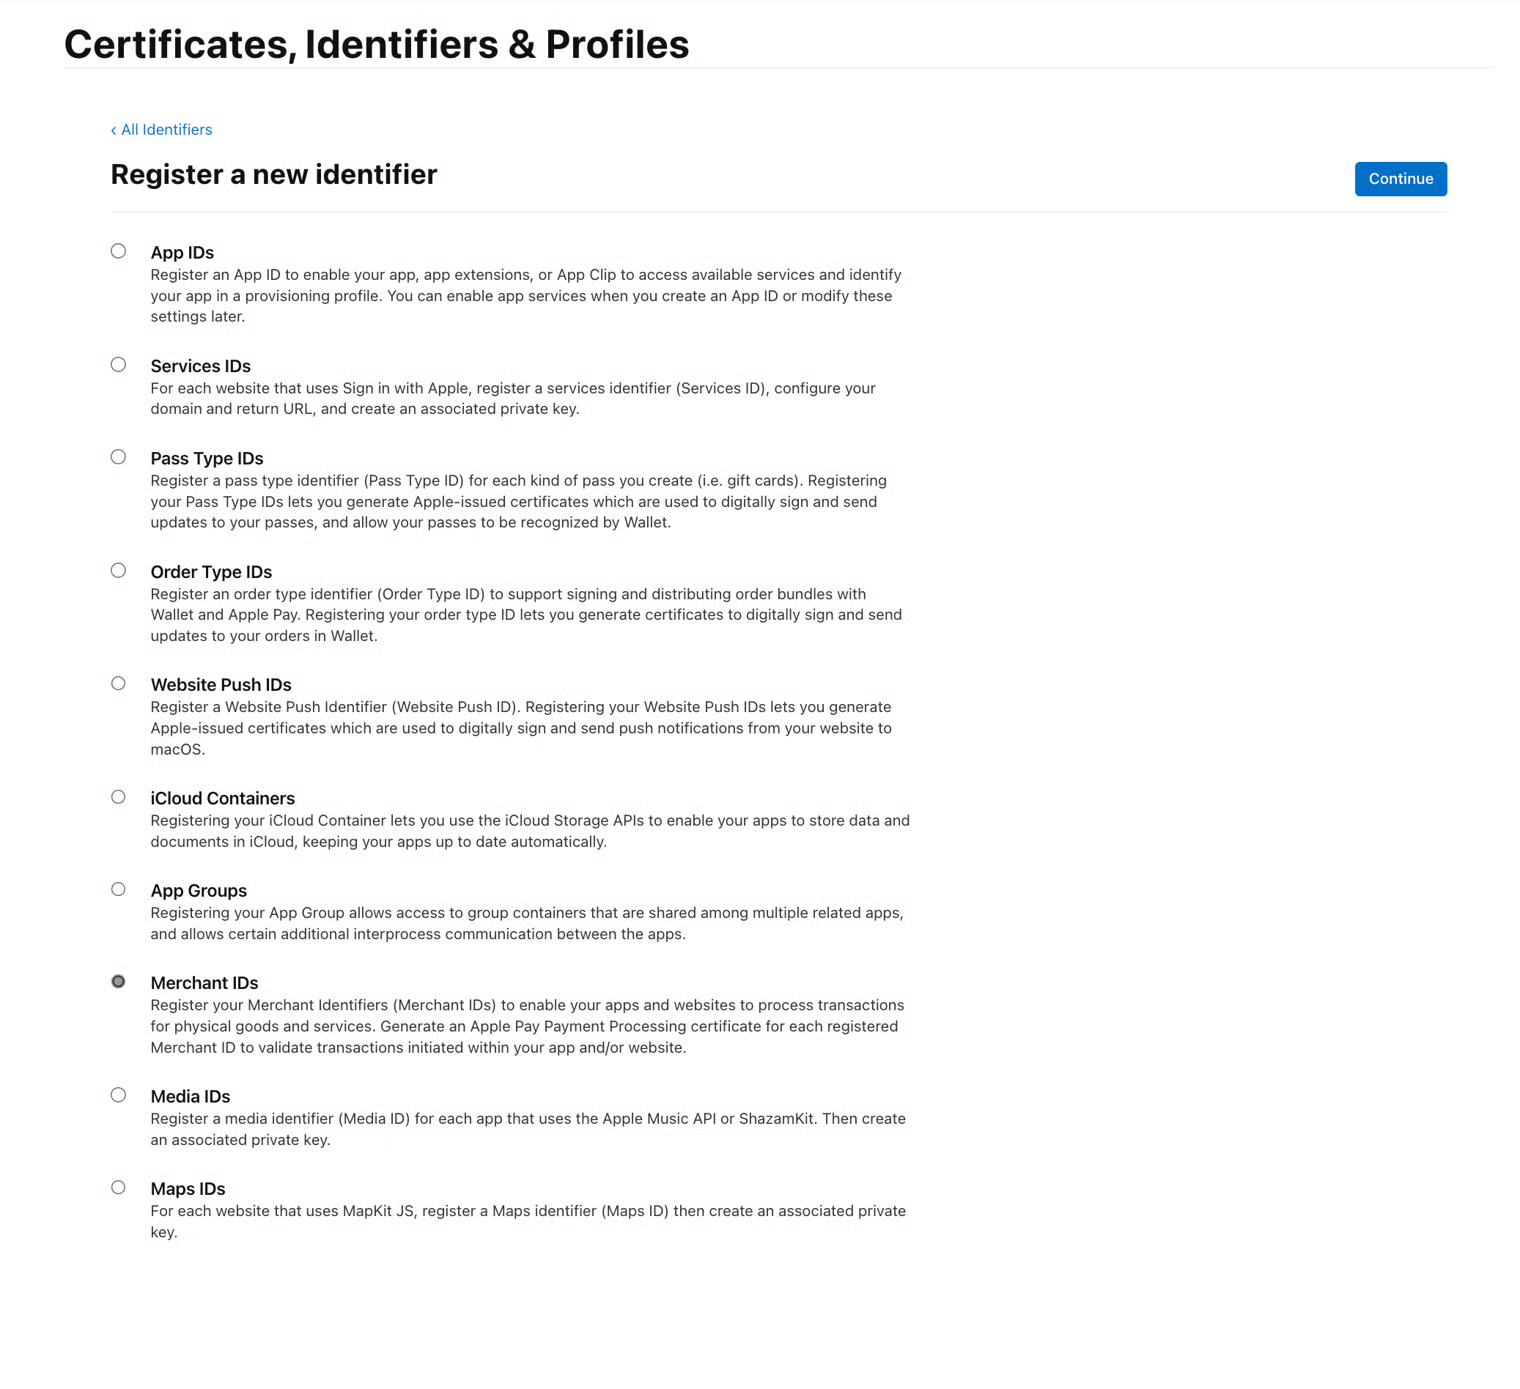This screenshot has height=1389, width=1520.
Task: Choose the Maps IDs radio option
Action: pos(118,1188)
